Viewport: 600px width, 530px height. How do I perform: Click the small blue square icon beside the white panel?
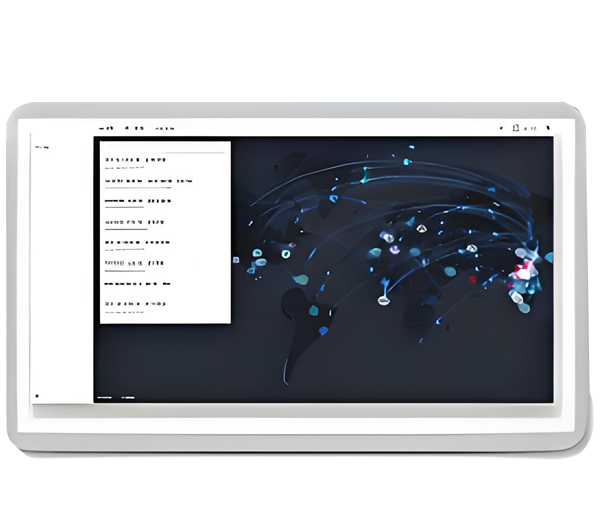pos(236,260)
